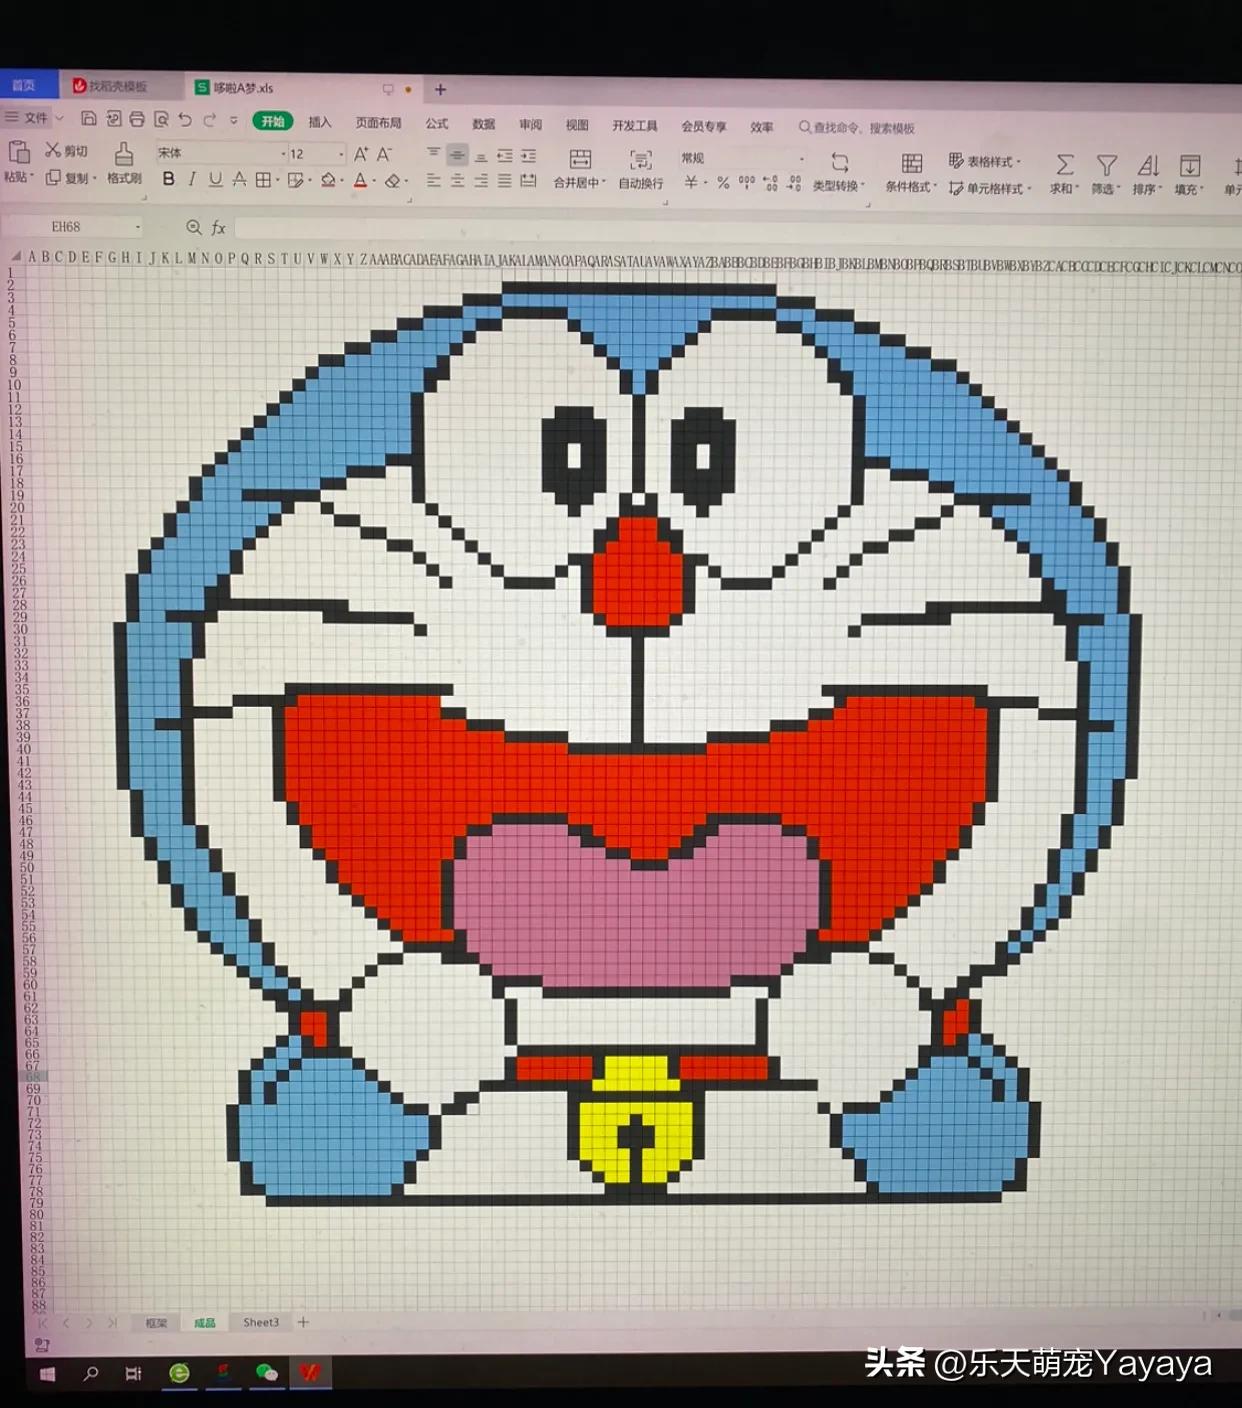
Task: Redo the last undone action
Action: (209, 120)
